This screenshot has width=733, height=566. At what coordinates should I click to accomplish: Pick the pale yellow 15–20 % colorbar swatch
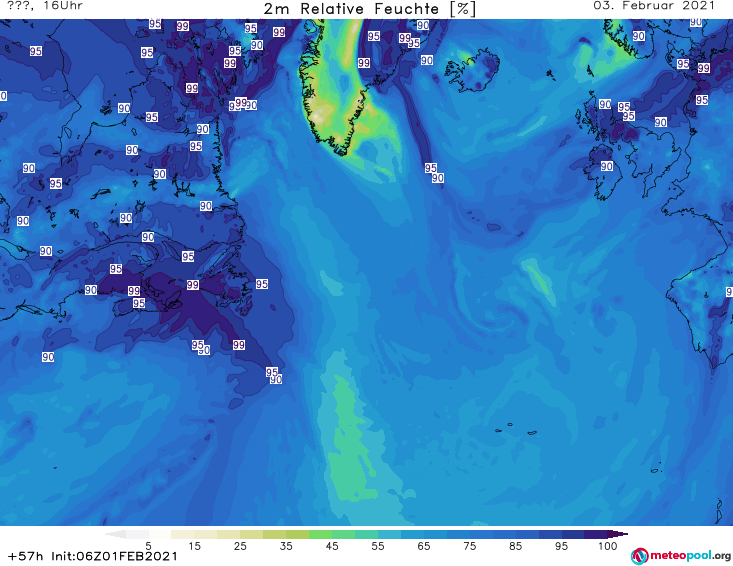(206, 534)
